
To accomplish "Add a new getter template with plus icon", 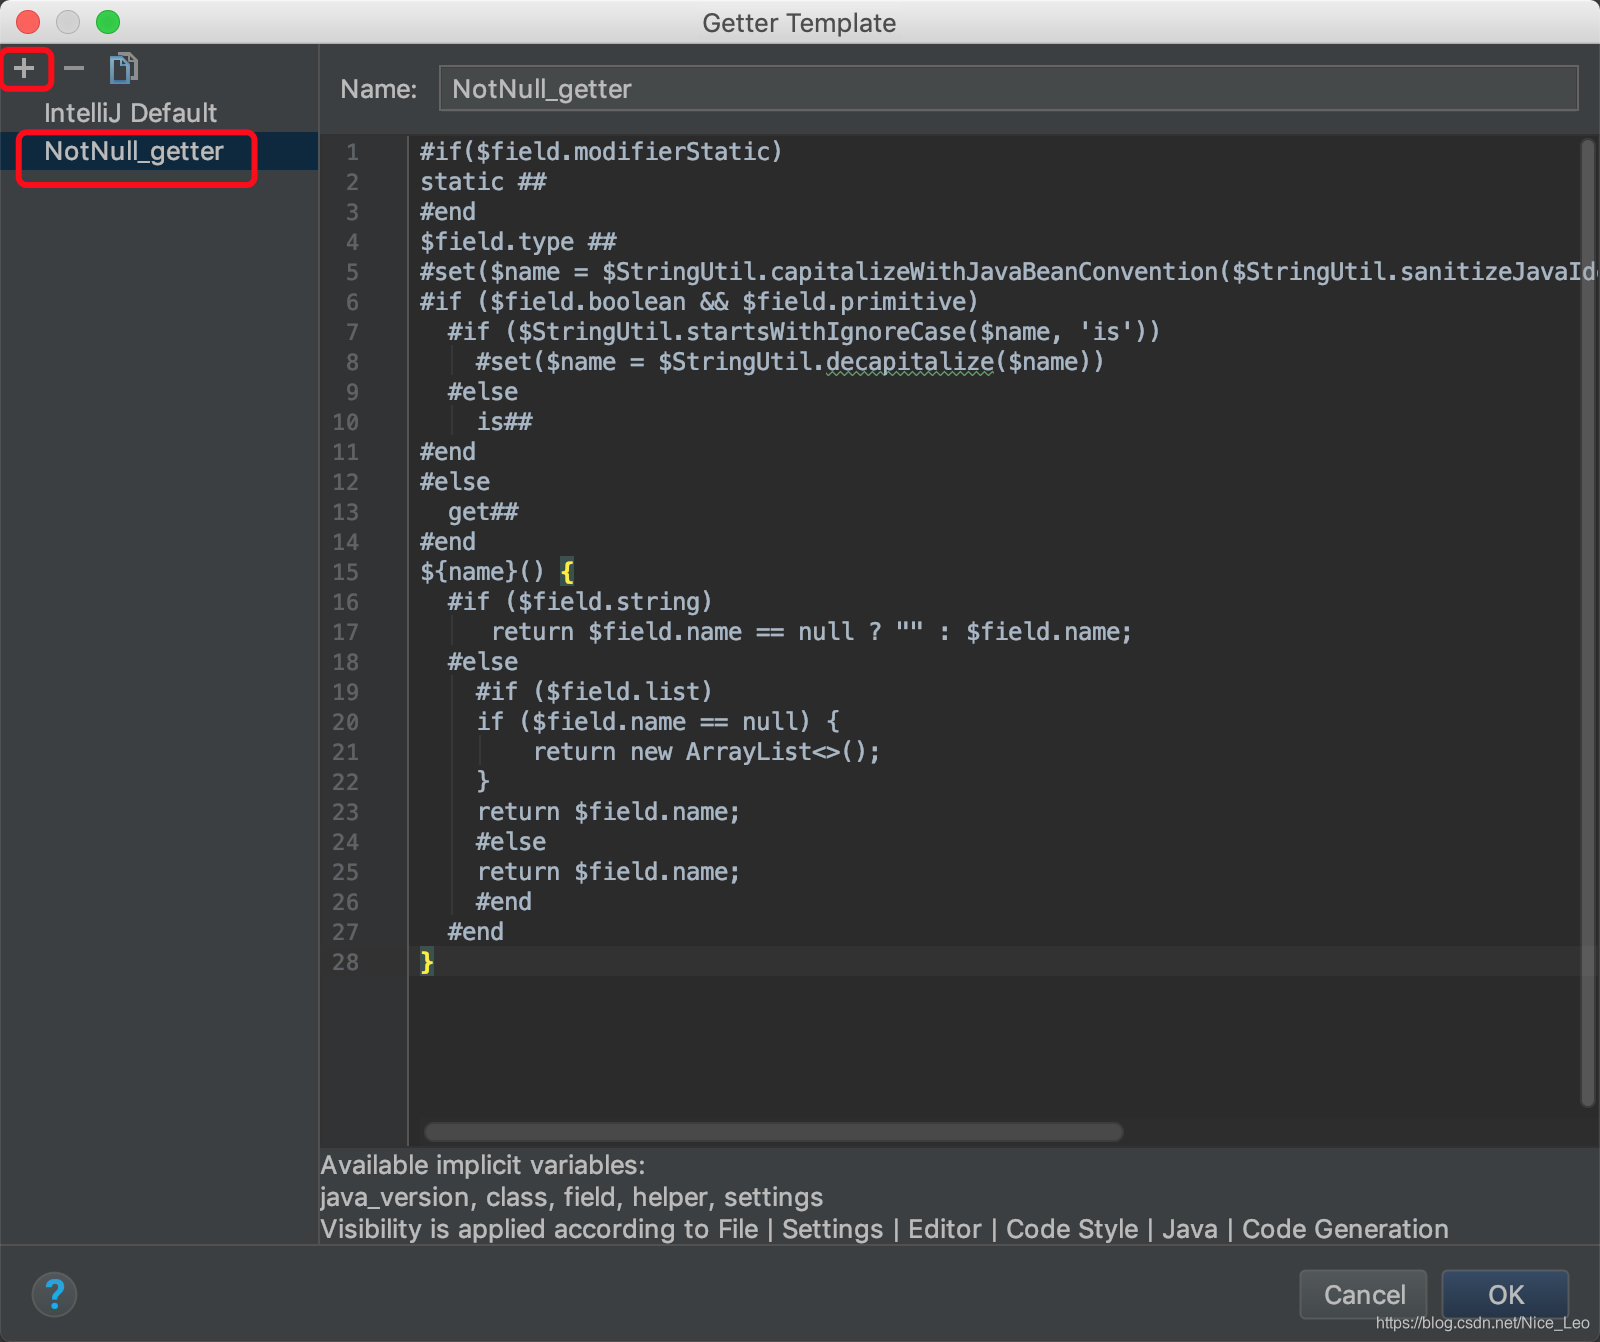I will pos(25,69).
